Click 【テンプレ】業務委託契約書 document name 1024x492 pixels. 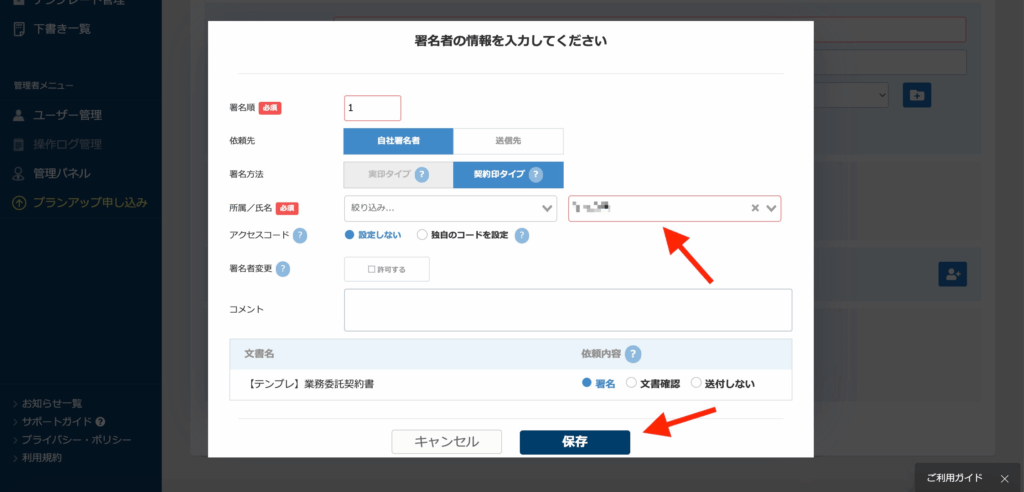pos(312,384)
